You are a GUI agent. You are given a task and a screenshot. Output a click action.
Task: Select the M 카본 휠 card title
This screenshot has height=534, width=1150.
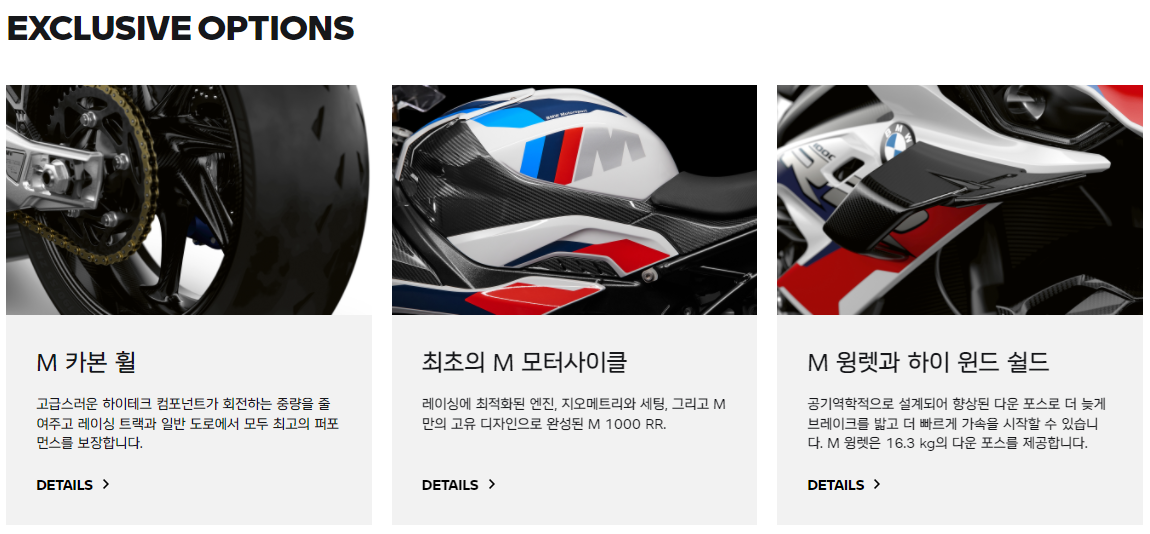coord(86,362)
